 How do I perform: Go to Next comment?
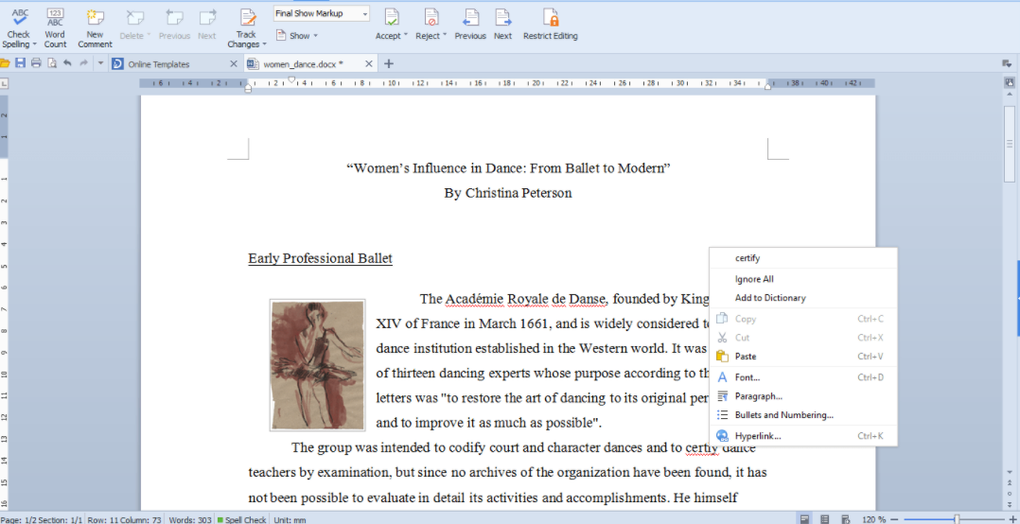tap(207, 25)
